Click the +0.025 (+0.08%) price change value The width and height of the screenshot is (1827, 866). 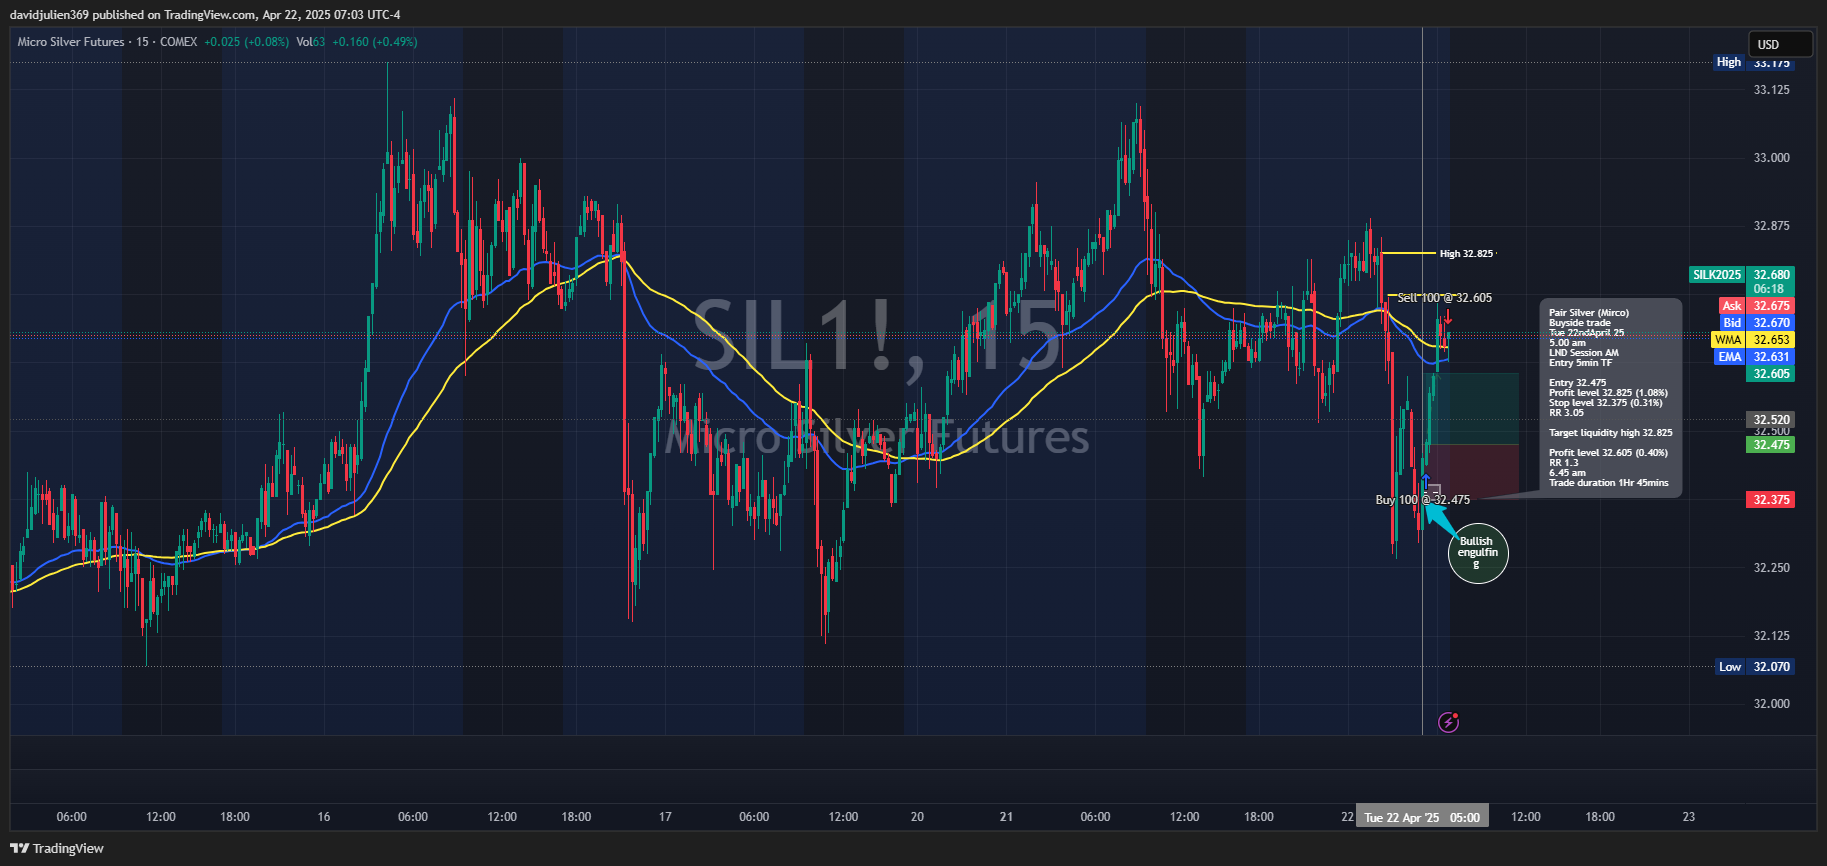(x=246, y=42)
